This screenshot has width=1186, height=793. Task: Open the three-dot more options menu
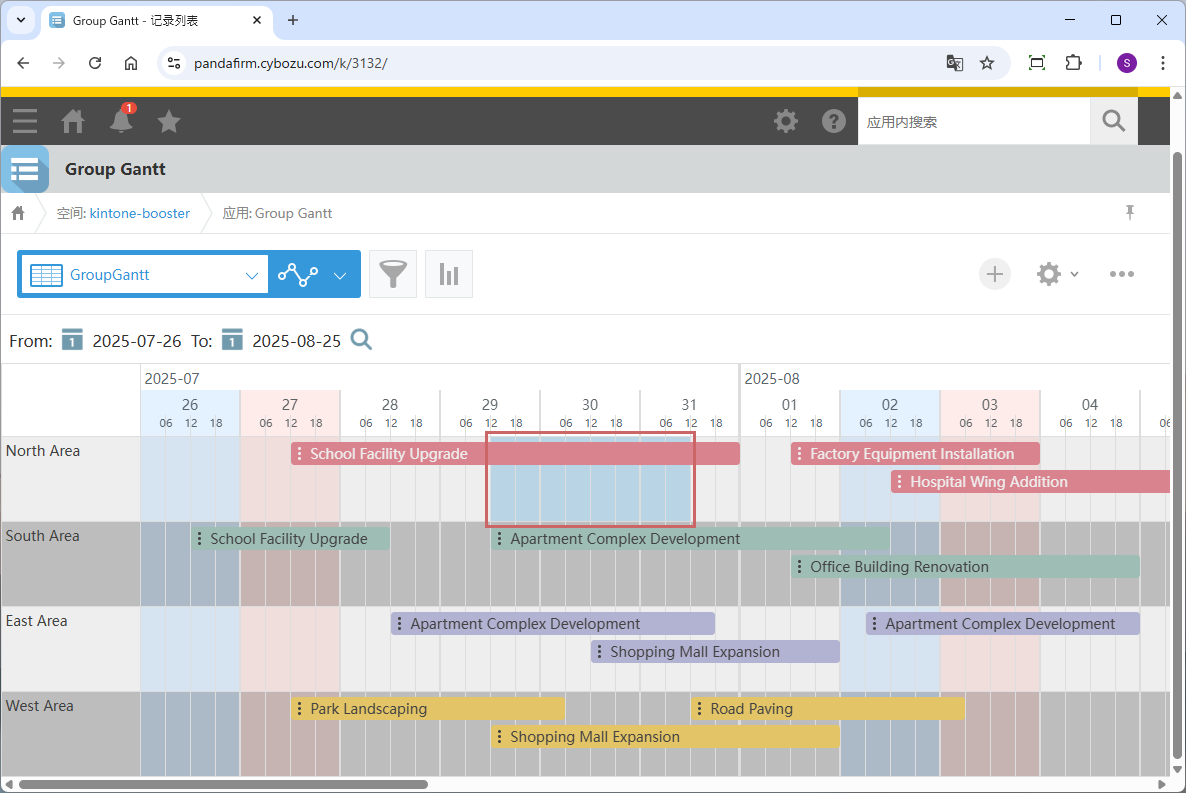click(1121, 274)
